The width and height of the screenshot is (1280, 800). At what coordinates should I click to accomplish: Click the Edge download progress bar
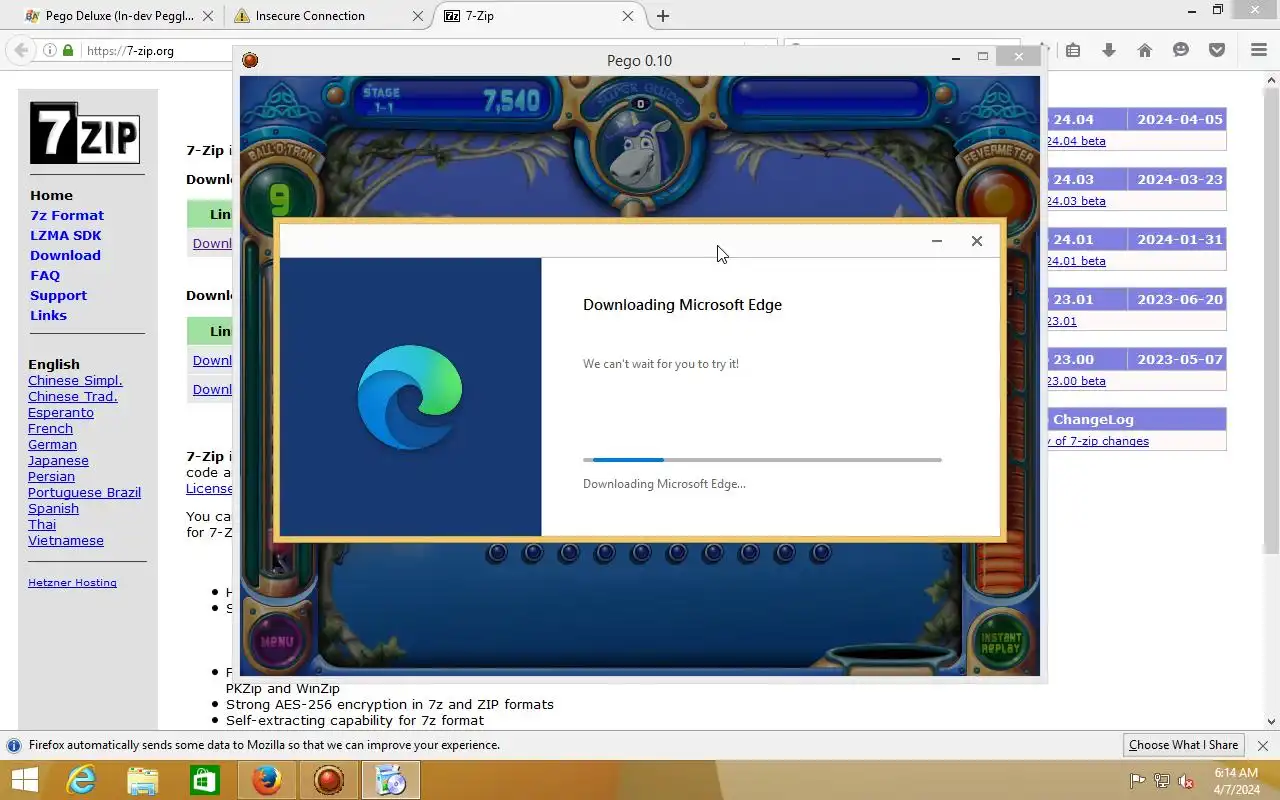(762, 460)
